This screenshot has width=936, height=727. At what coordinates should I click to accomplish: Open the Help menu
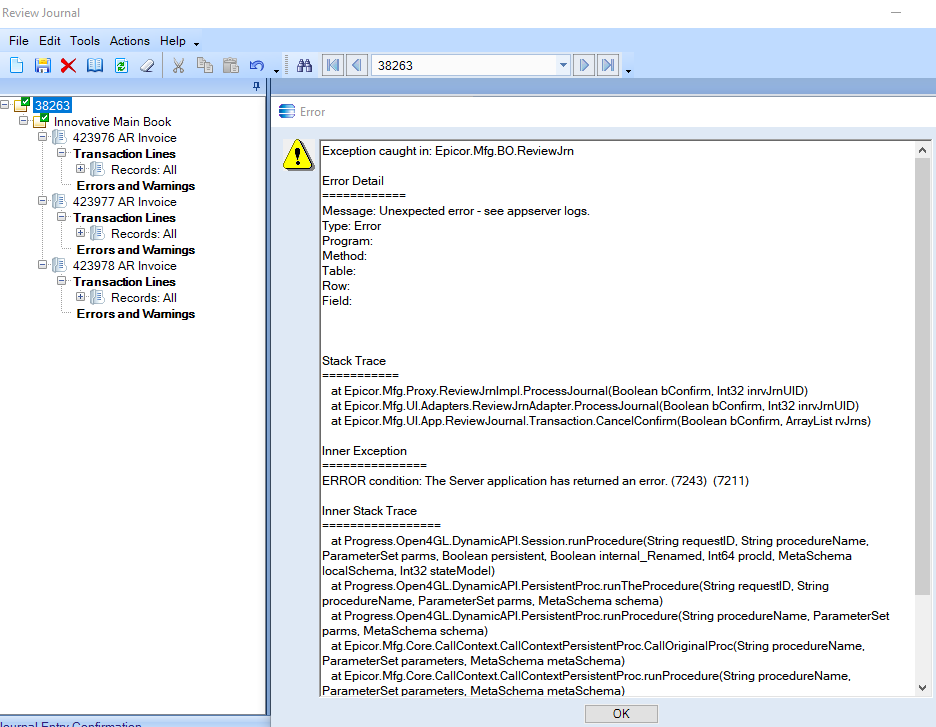pyautogui.click(x=173, y=41)
